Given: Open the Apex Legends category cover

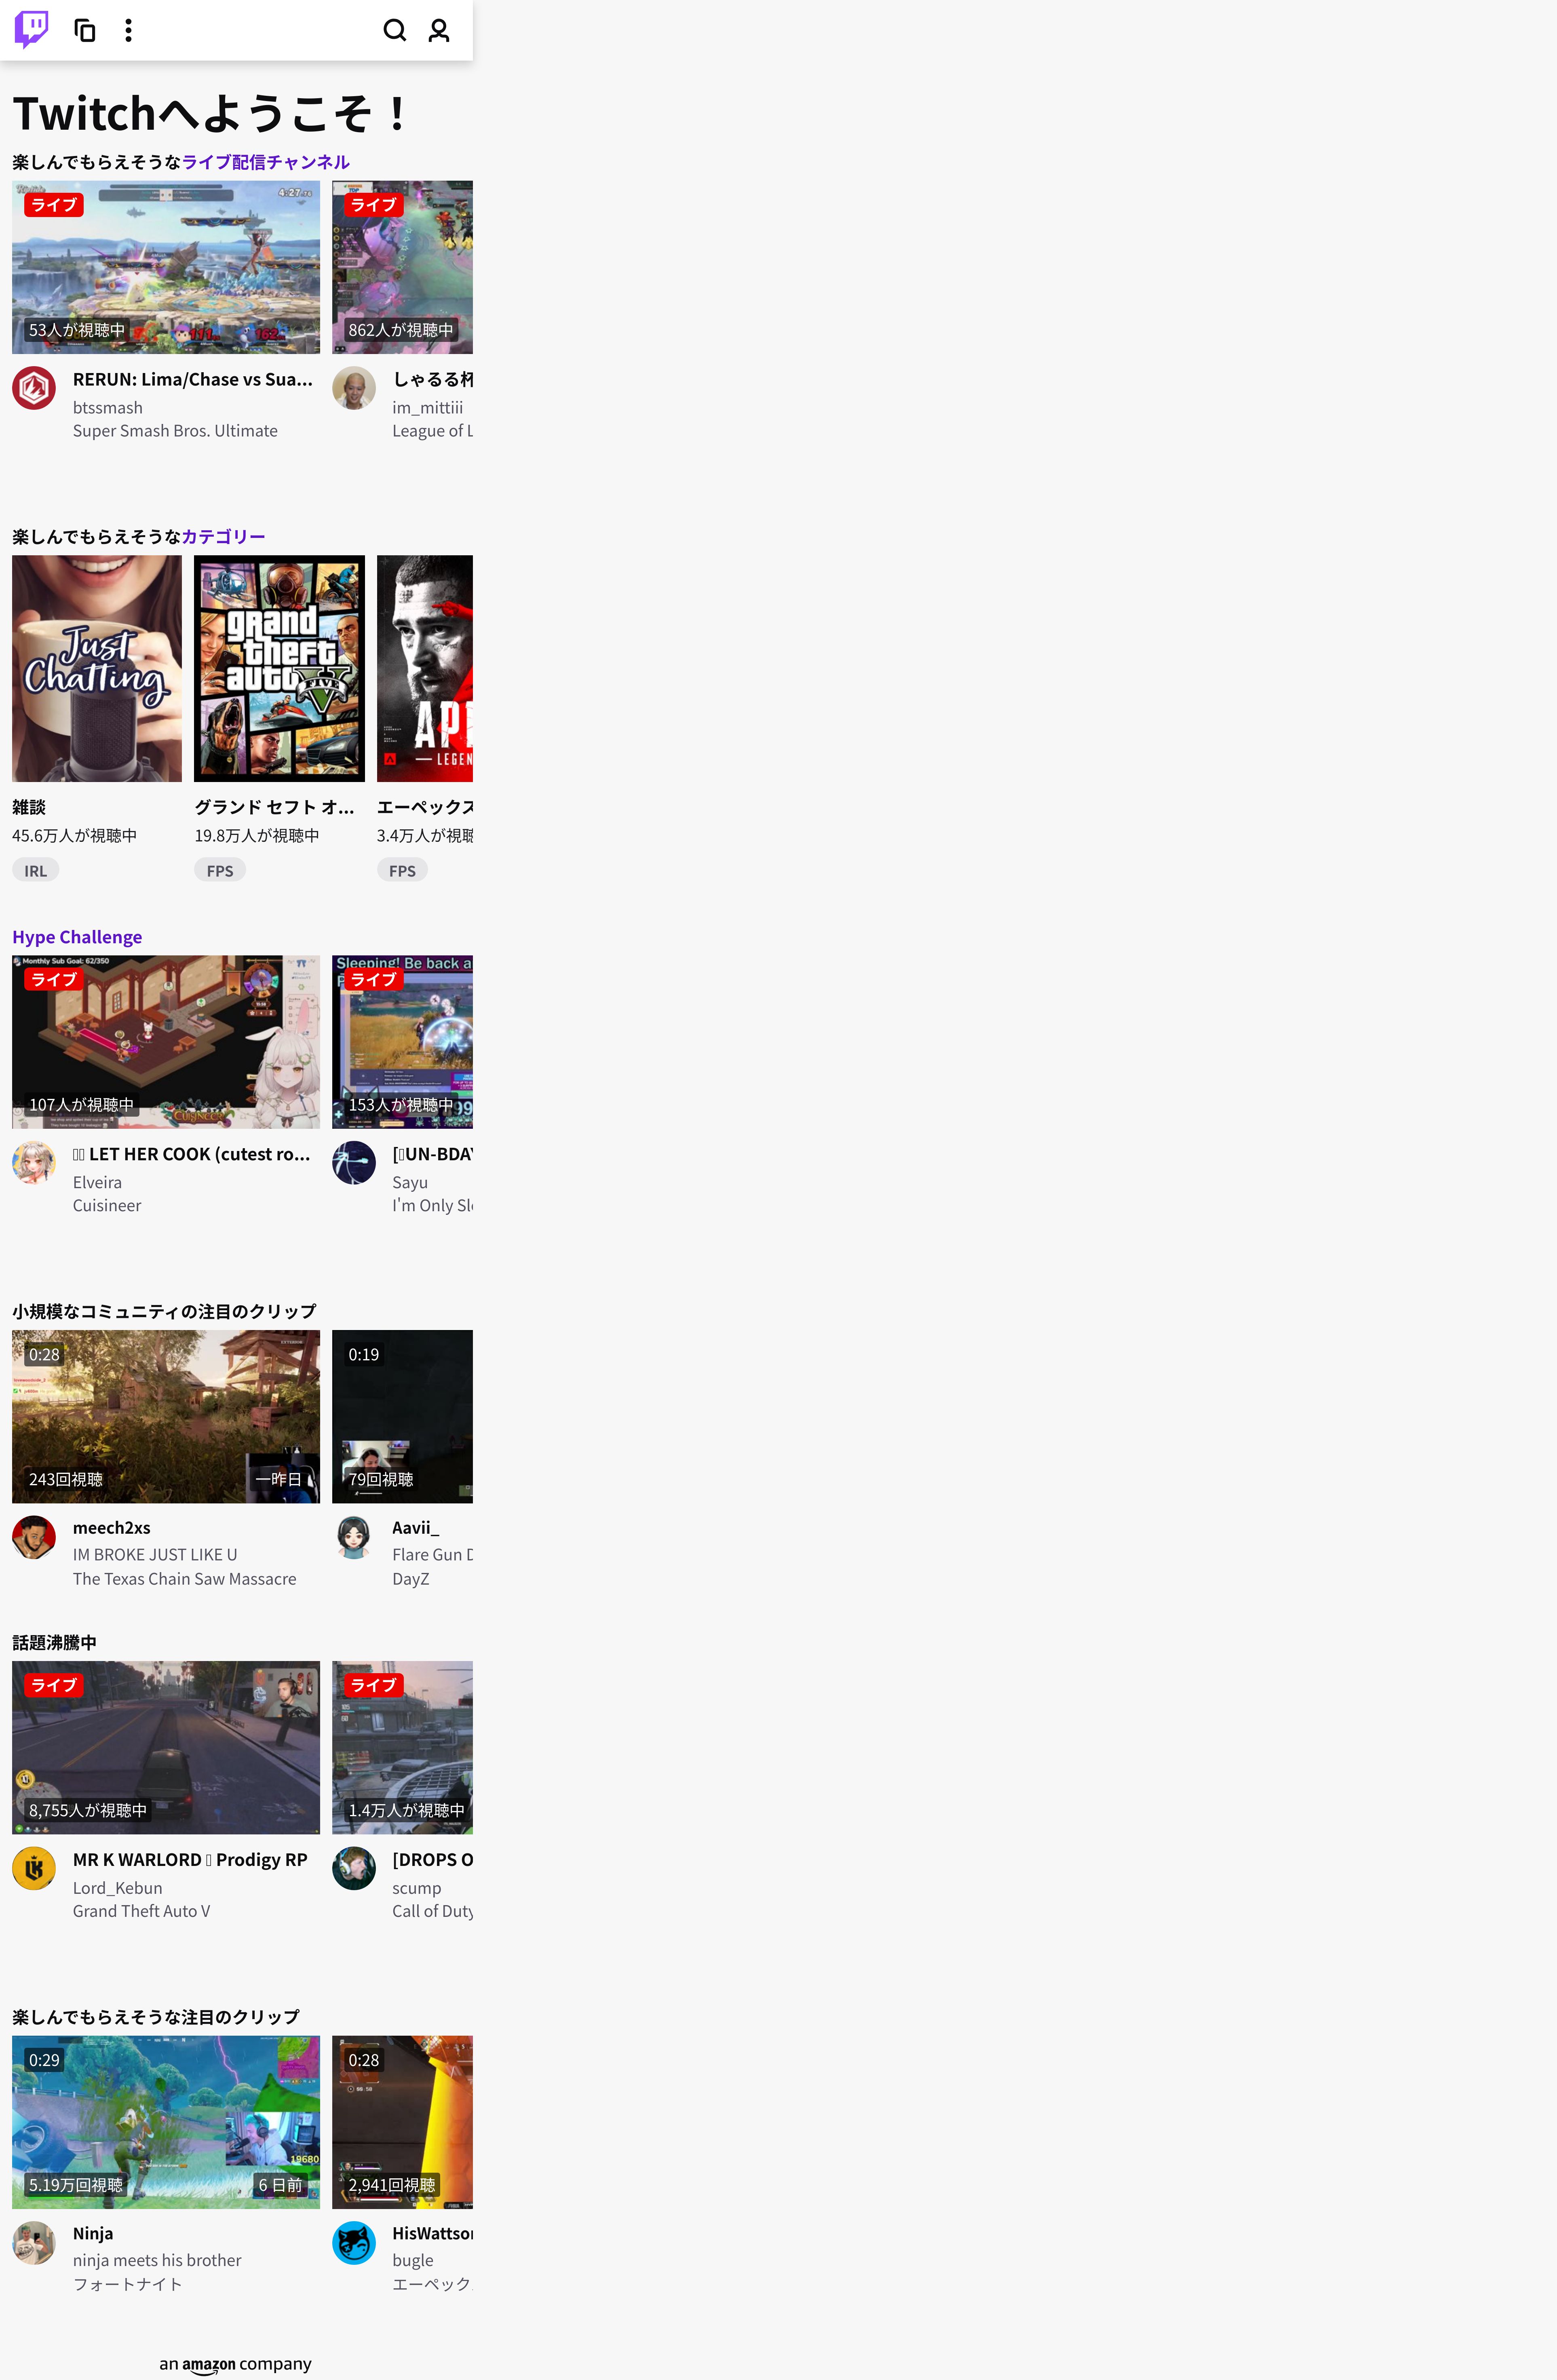Looking at the screenshot, I should click(x=425, y=669).
